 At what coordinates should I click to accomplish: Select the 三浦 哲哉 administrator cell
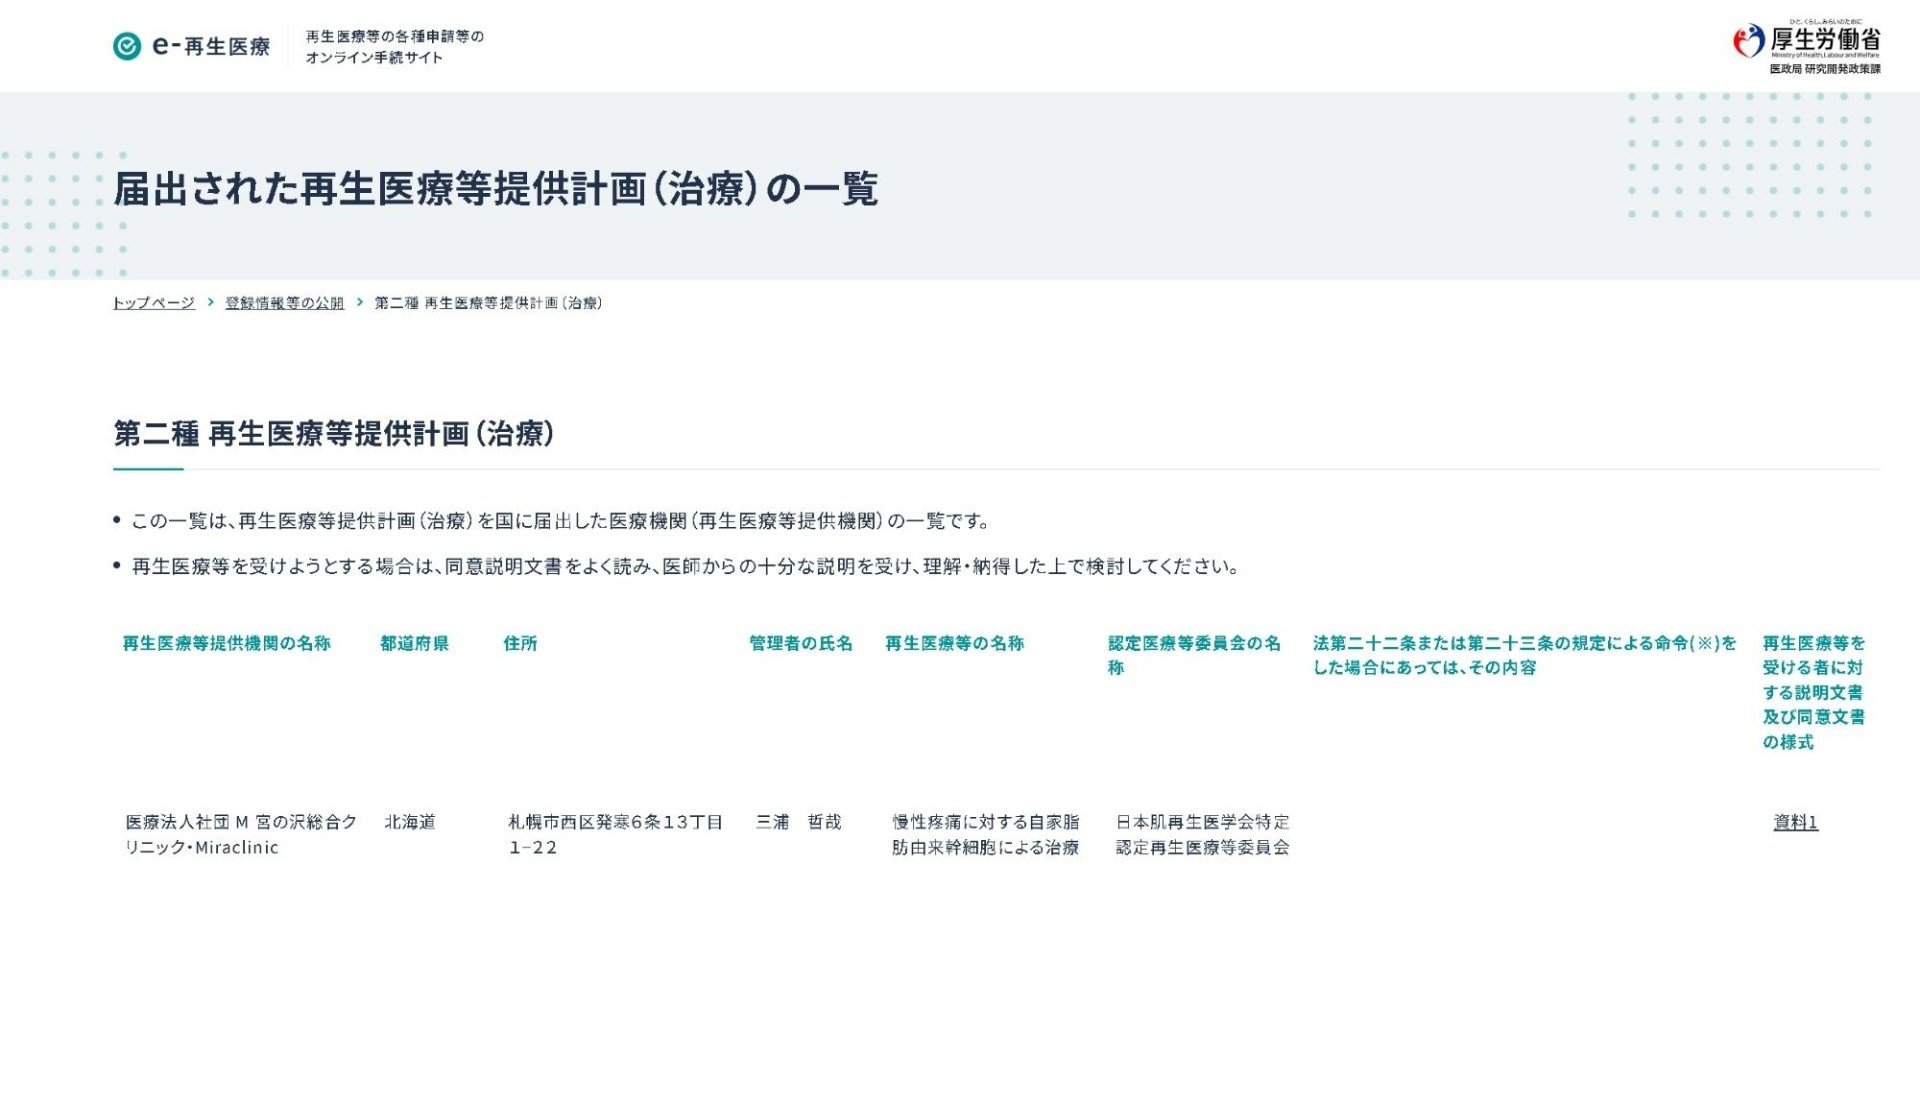(x=798, y=822)
